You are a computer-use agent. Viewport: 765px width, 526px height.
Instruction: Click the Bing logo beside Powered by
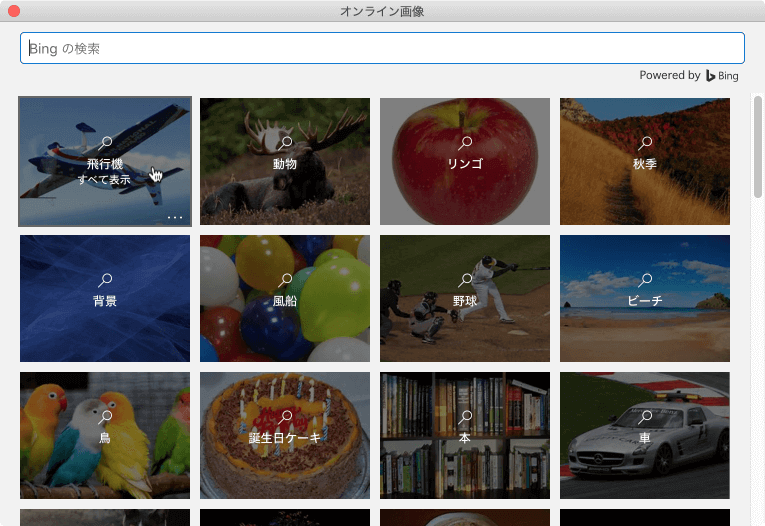(722, 76)
